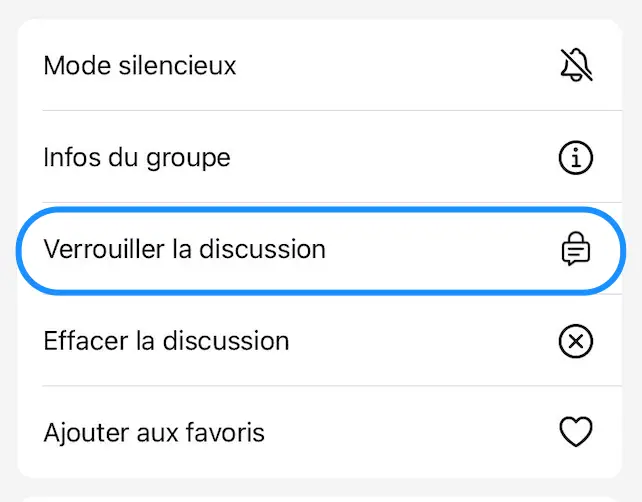
Task: Click the word silencieux in first row
Action: pyautogui.click(x=177, y=65)
